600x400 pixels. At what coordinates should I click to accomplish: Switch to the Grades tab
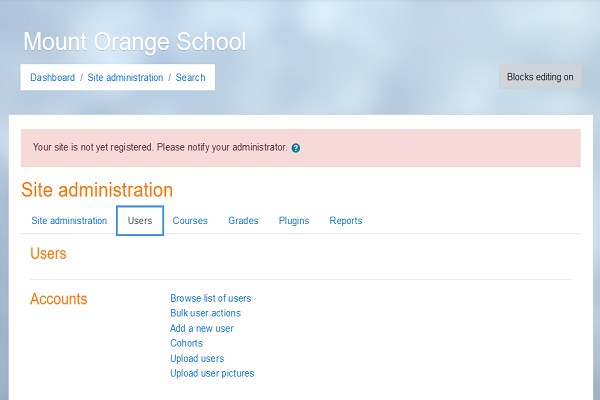(243, 221)
